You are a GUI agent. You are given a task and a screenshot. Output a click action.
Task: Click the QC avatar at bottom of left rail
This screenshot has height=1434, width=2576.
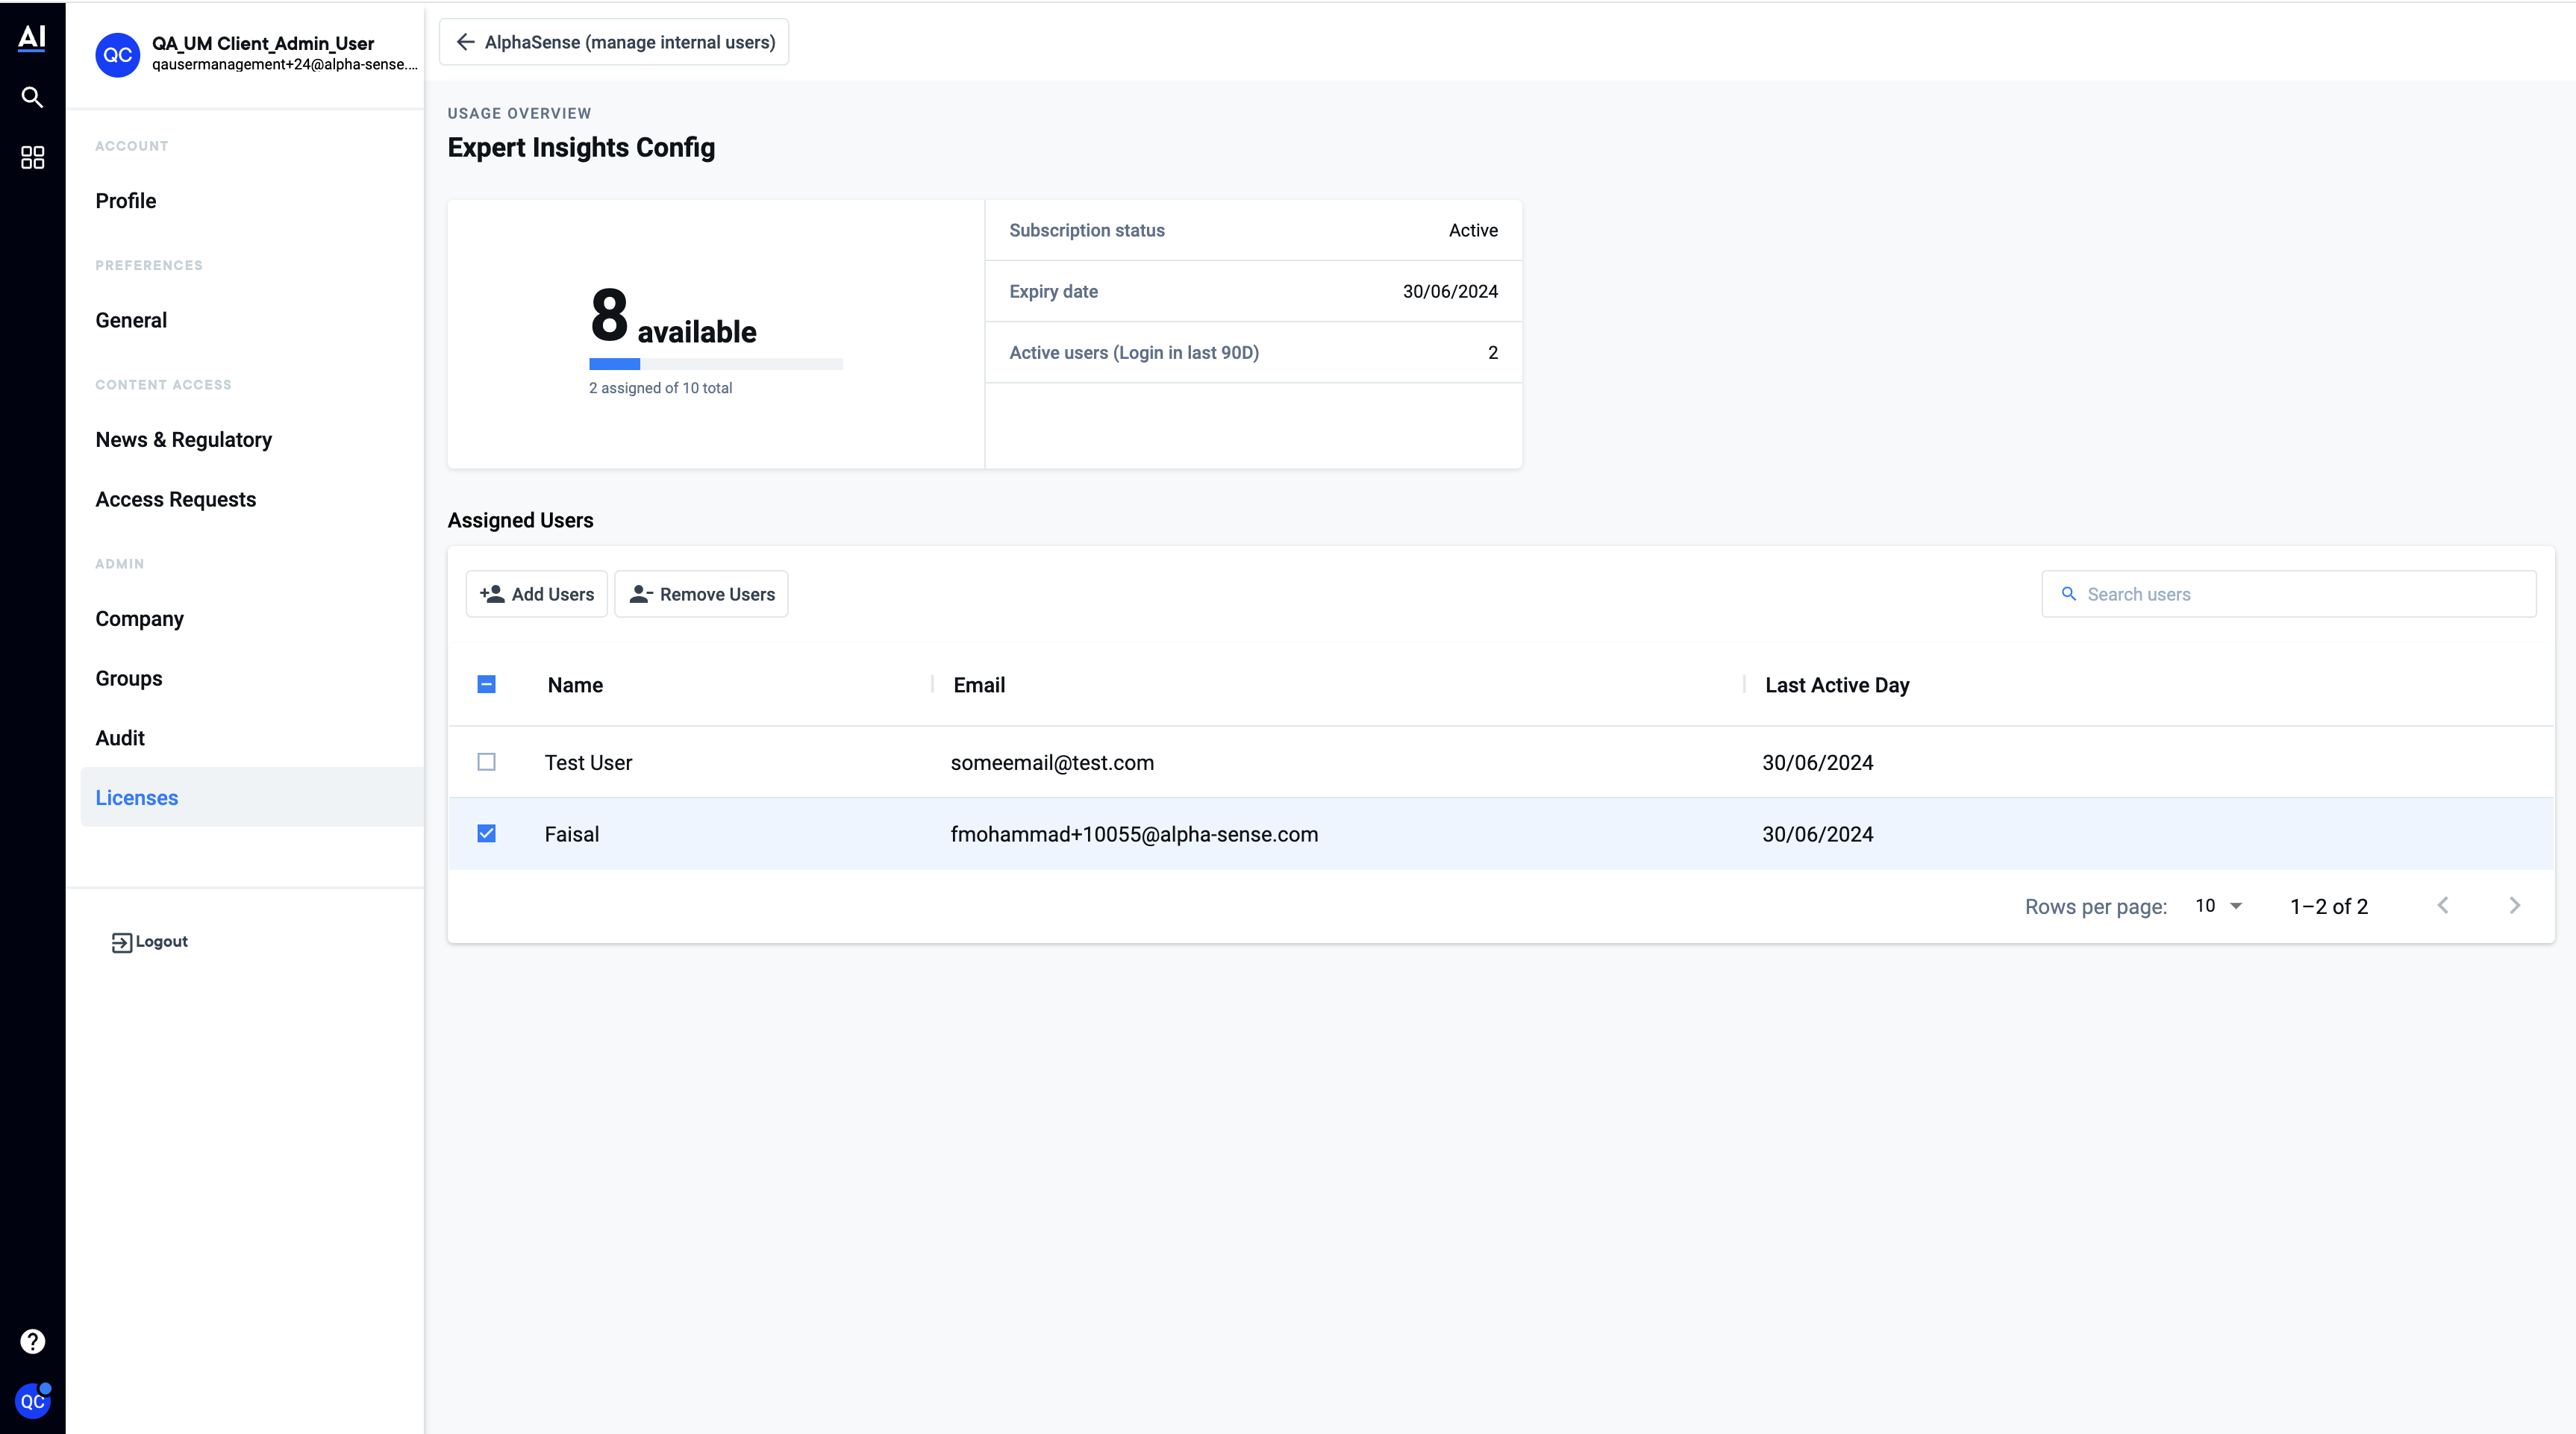click(x=32, y=1400)
